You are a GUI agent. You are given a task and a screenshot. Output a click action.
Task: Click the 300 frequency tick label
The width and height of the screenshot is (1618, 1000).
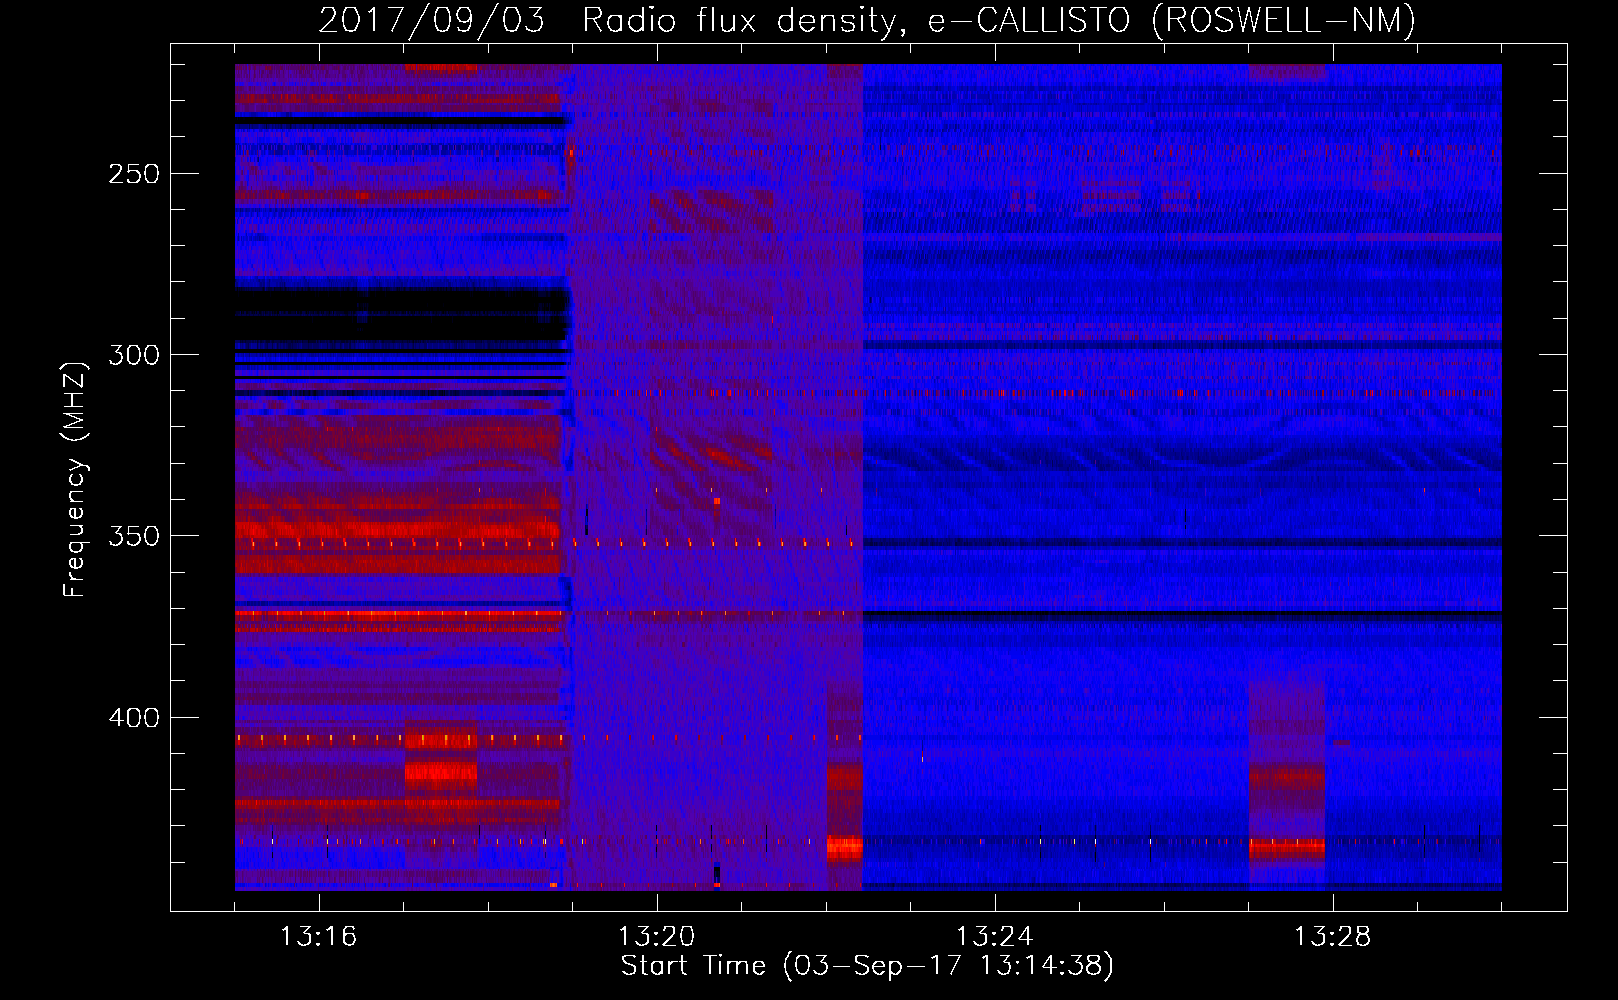pyautogui.click(x=134, y=355)
